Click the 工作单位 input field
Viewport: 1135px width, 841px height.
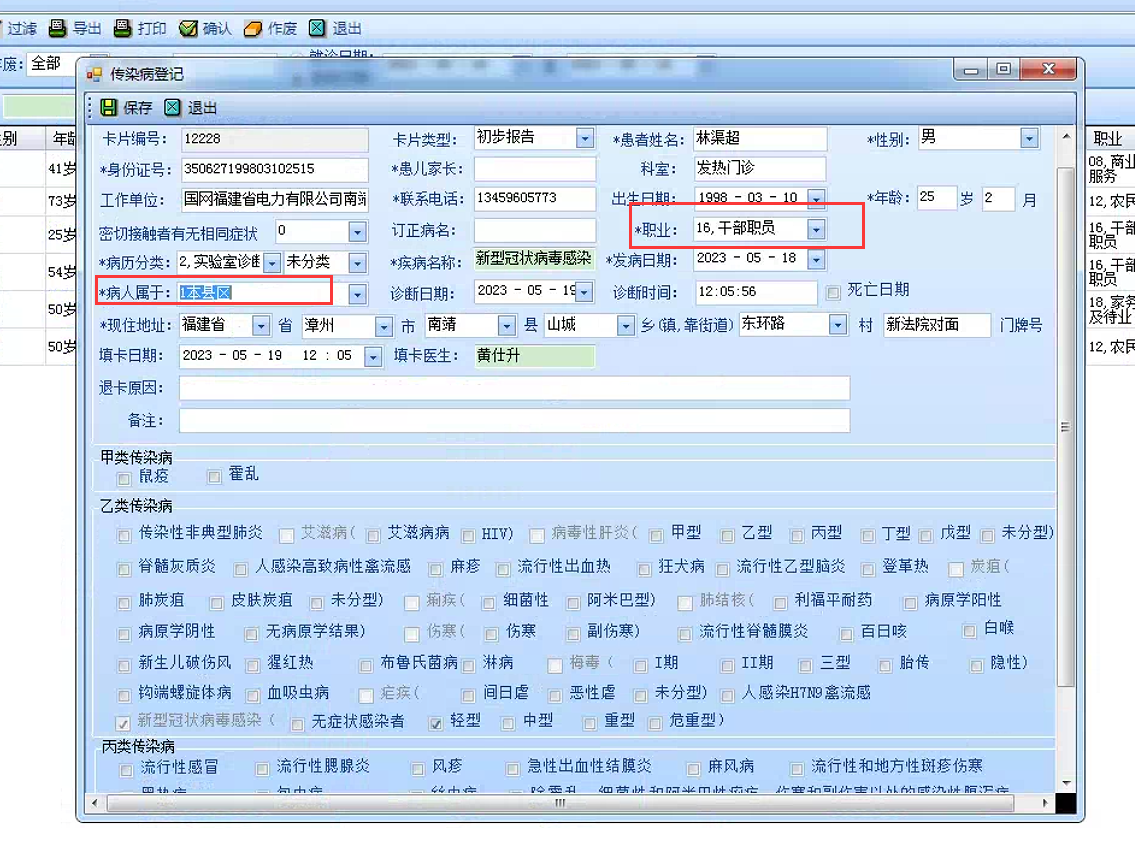[274, 199]
